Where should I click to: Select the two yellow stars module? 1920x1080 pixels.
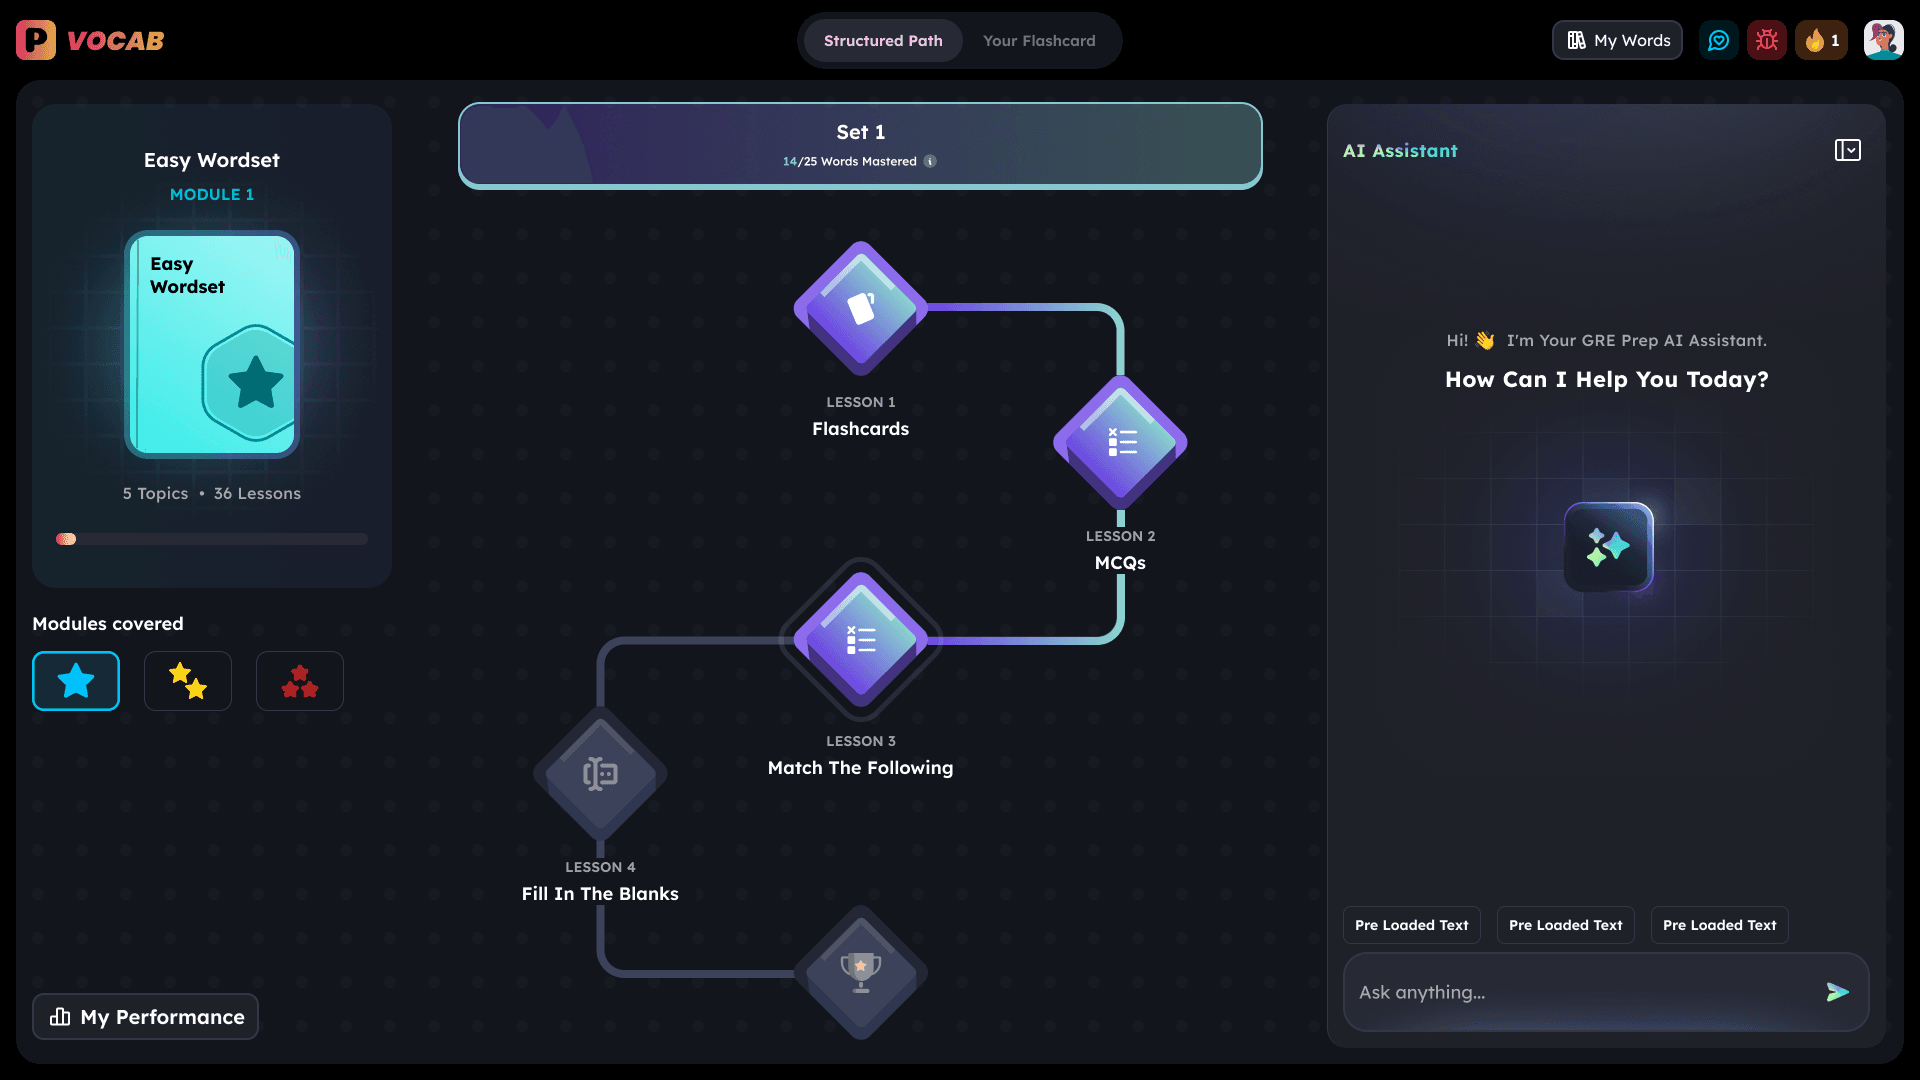[x=188, y=681]
